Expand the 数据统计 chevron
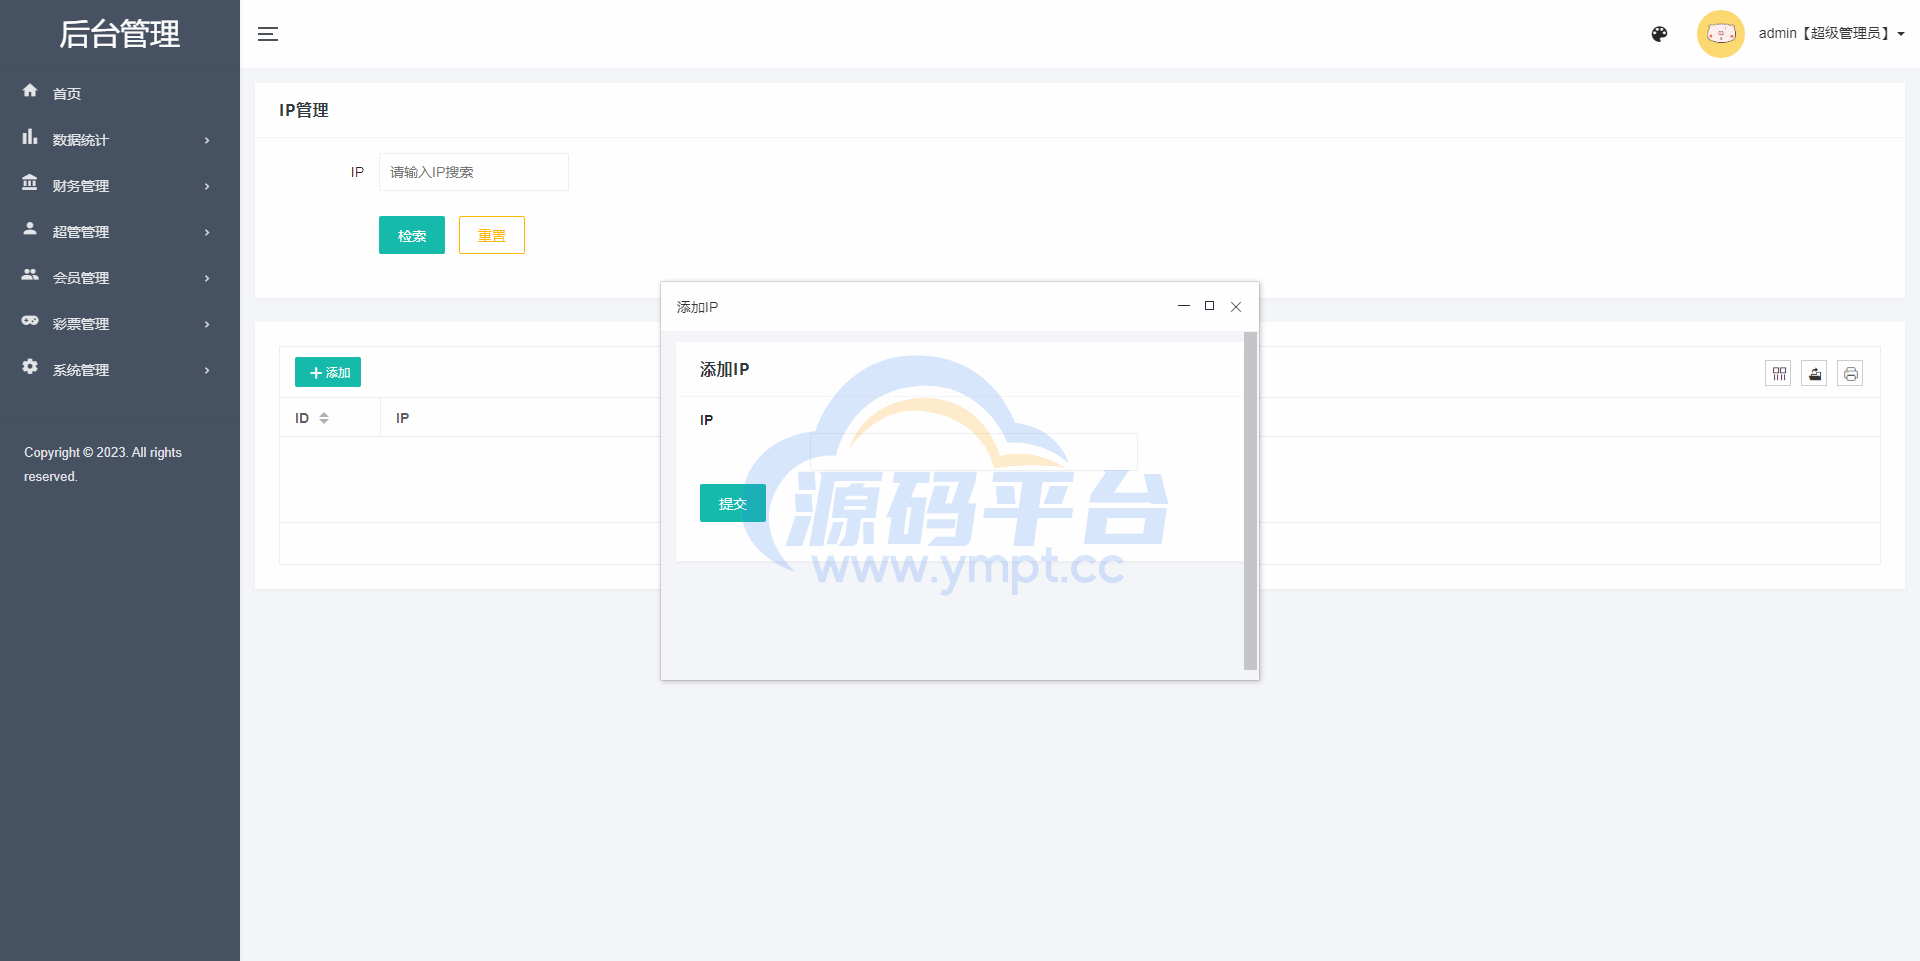Screen dimensions: 1920x961 click(207, 140)
